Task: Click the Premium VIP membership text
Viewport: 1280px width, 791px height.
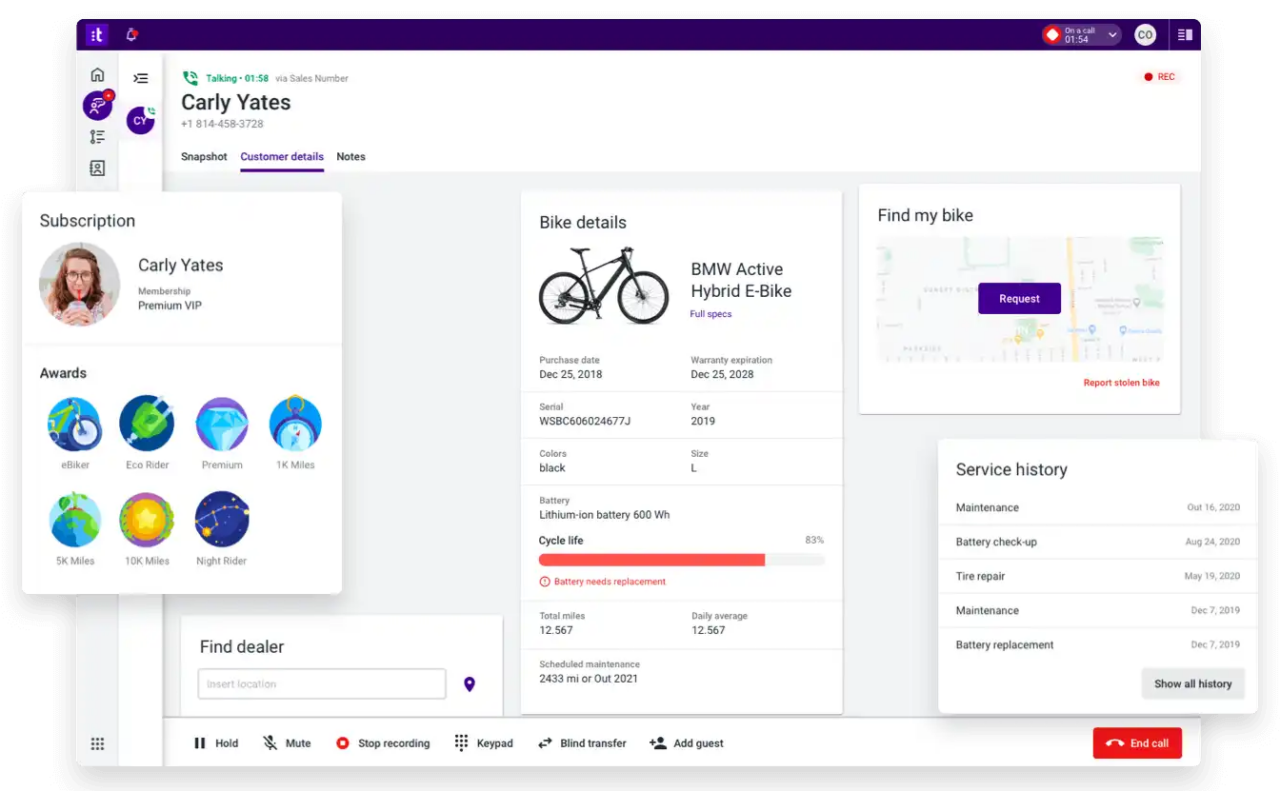Action: click(x=169, y=306)
